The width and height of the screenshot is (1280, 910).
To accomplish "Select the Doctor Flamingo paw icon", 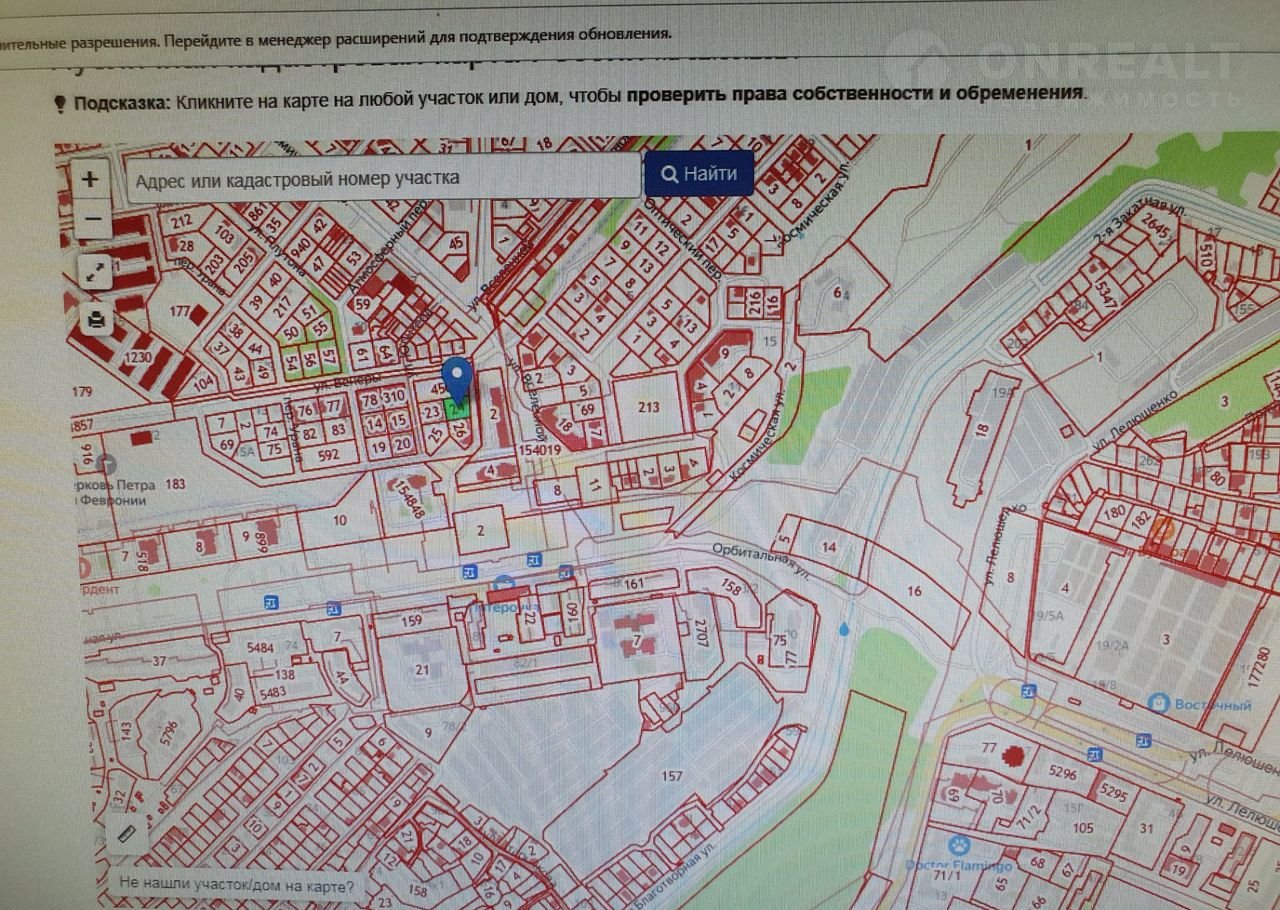I will [960, 844].
